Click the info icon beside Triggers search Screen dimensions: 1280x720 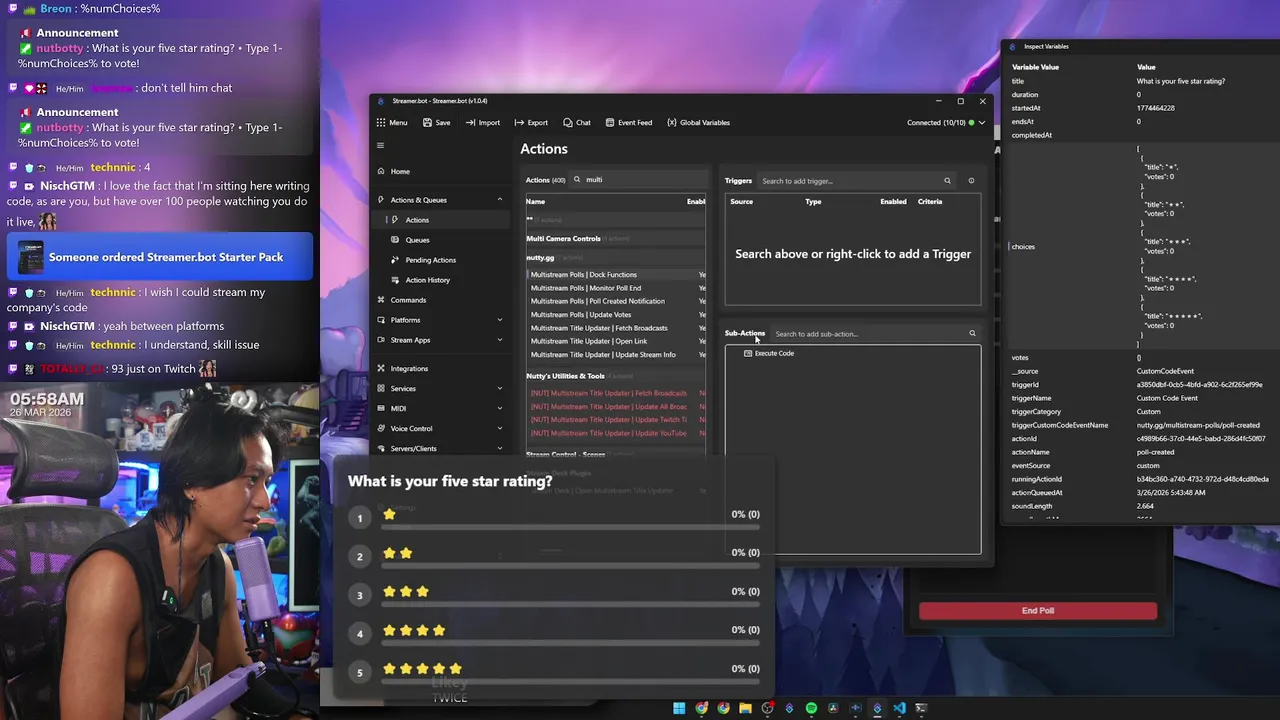point(971,181)
